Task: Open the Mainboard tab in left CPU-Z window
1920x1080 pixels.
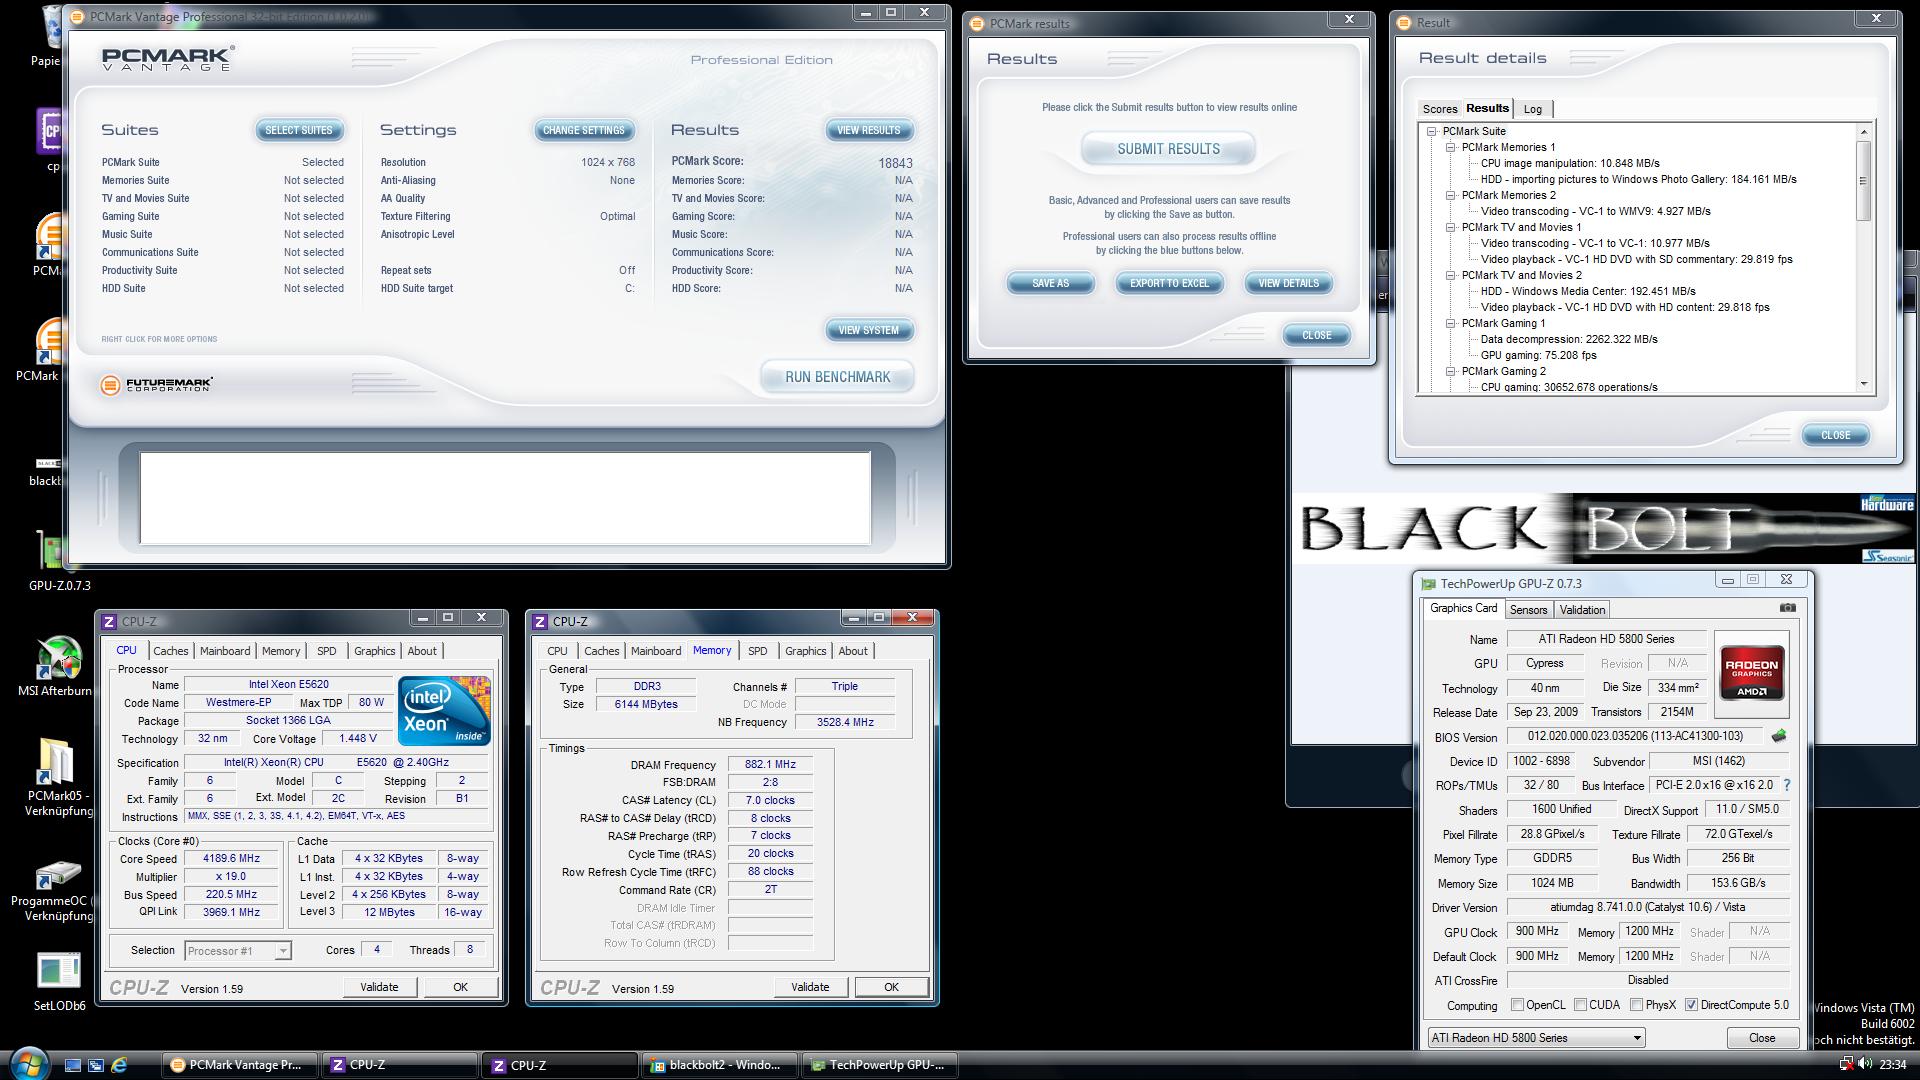Action: [225, 651]
